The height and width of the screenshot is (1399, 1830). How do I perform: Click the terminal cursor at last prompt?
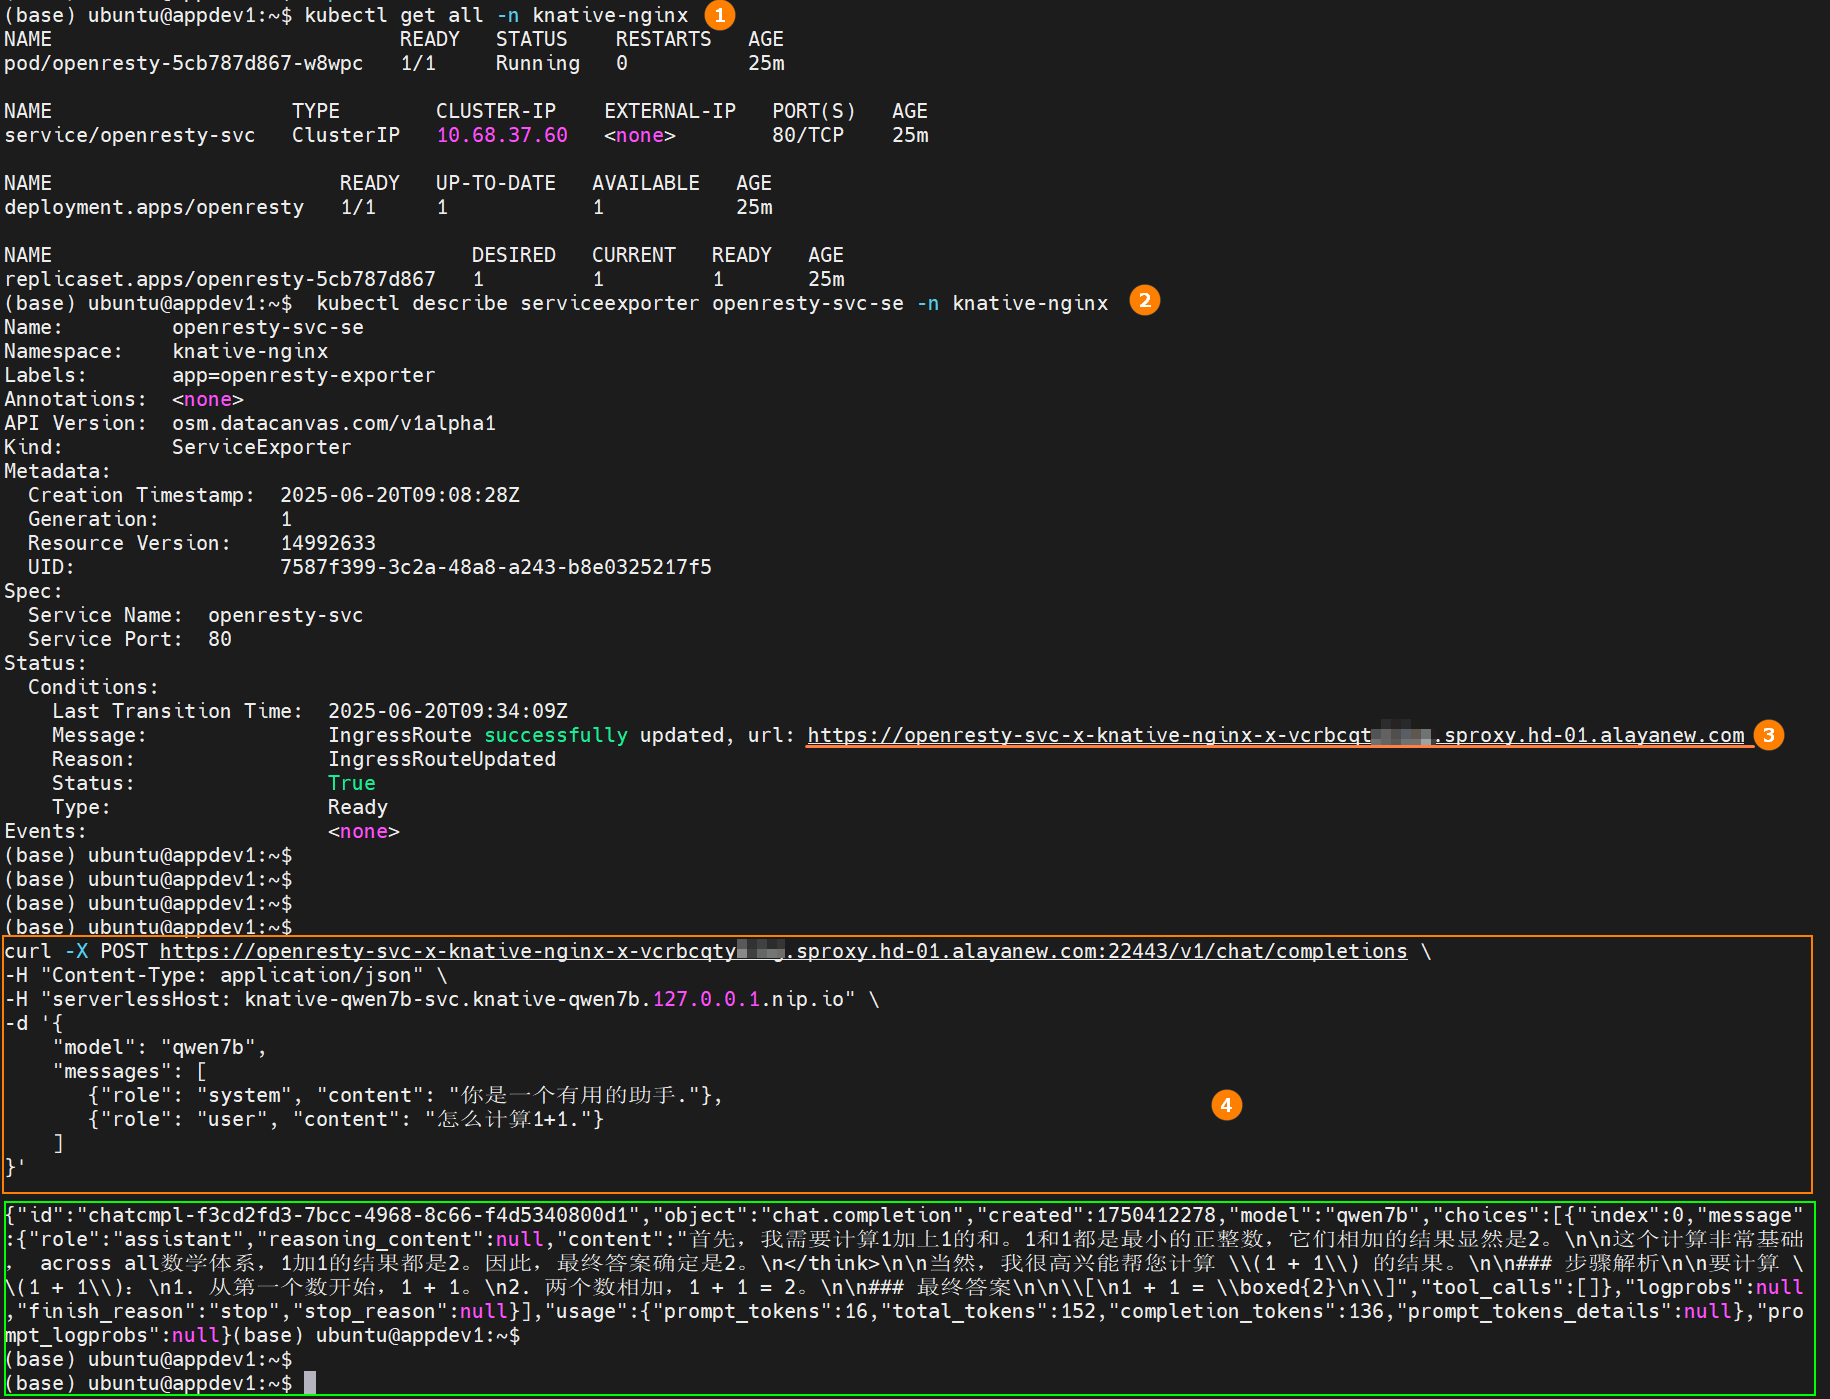click(x=310, y=1383)
